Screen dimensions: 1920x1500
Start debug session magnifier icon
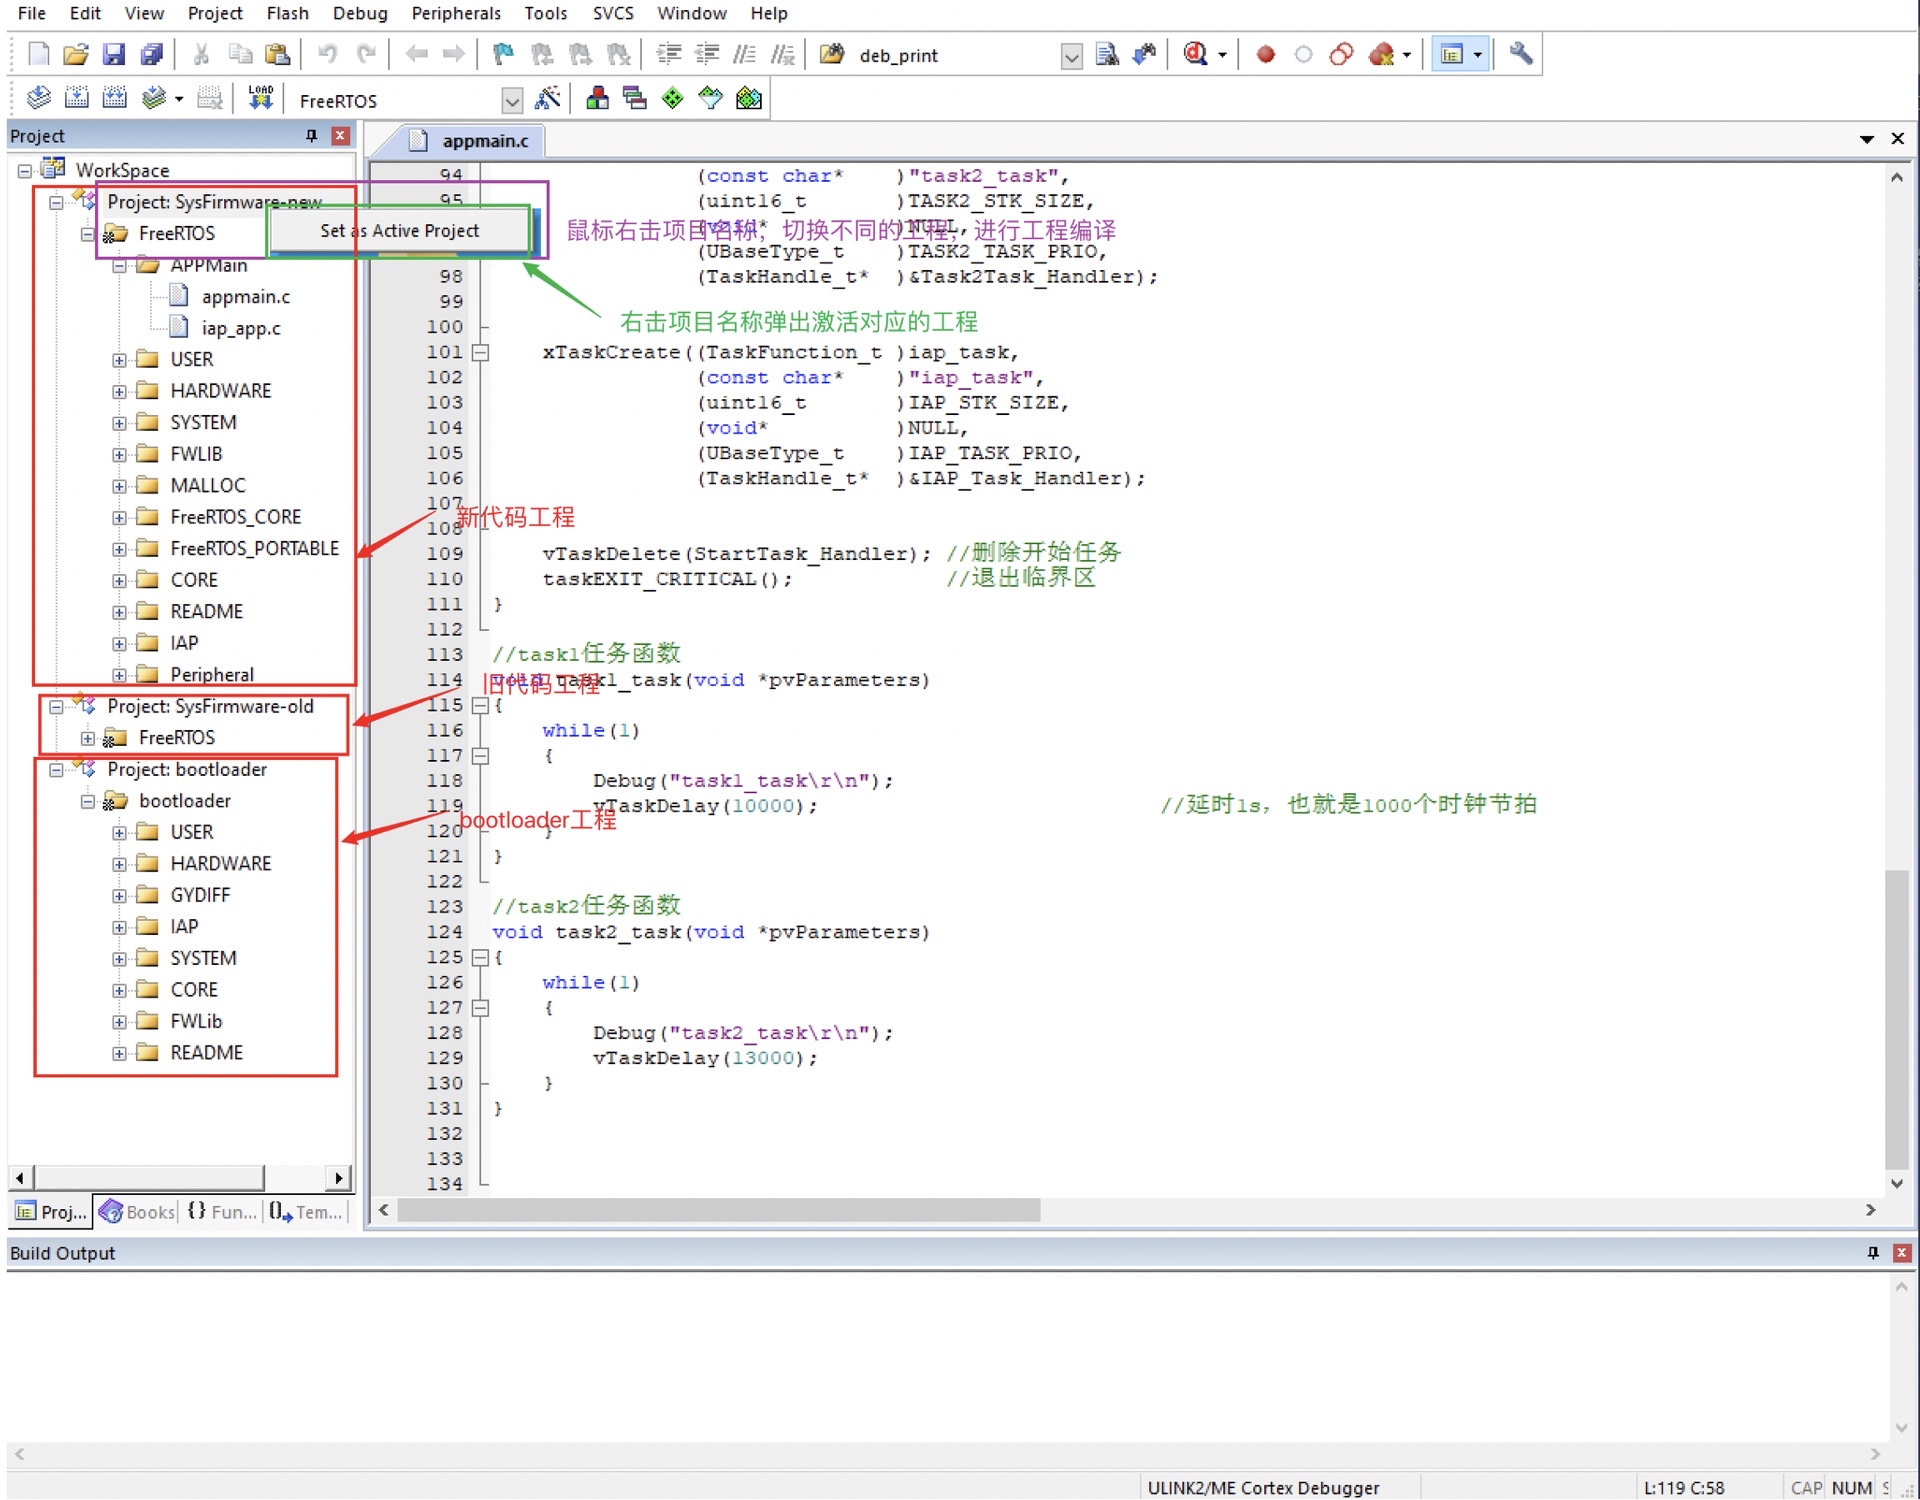[x=1195, y=54]
